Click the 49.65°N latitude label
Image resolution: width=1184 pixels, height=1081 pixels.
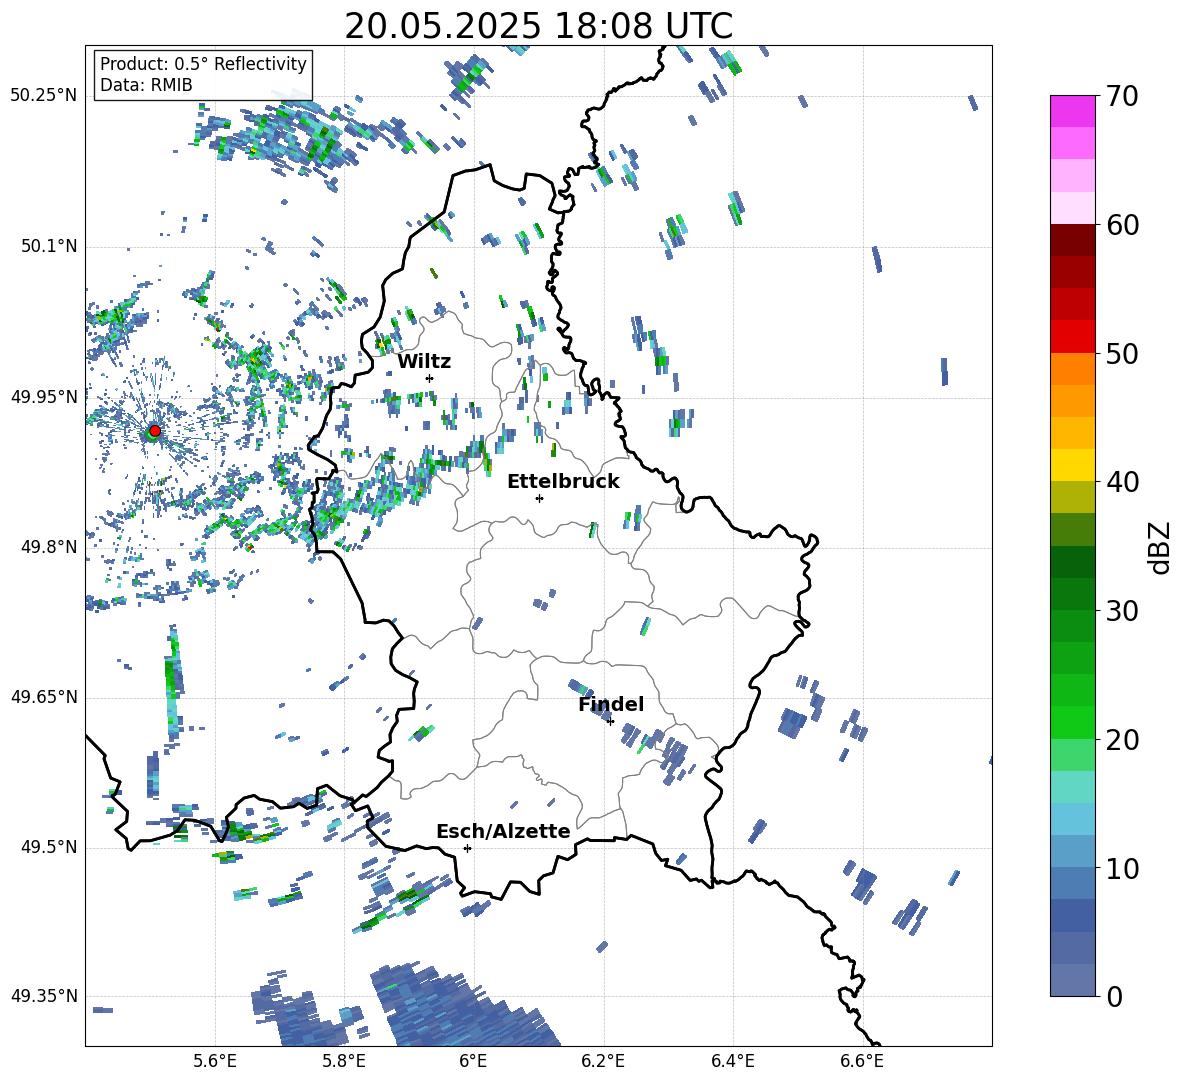44,696
